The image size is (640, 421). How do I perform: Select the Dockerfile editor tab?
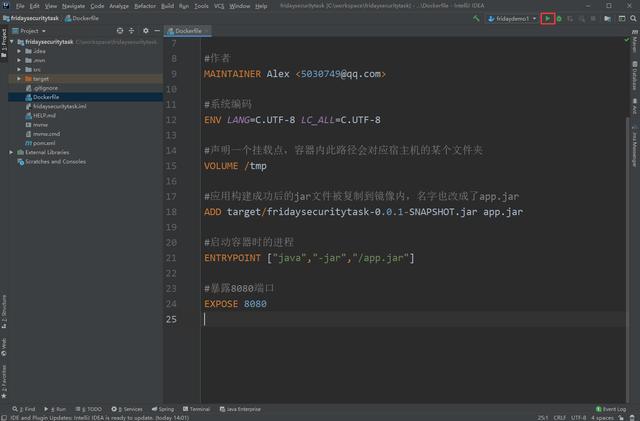pyautogui.click(x=188, y=31)
